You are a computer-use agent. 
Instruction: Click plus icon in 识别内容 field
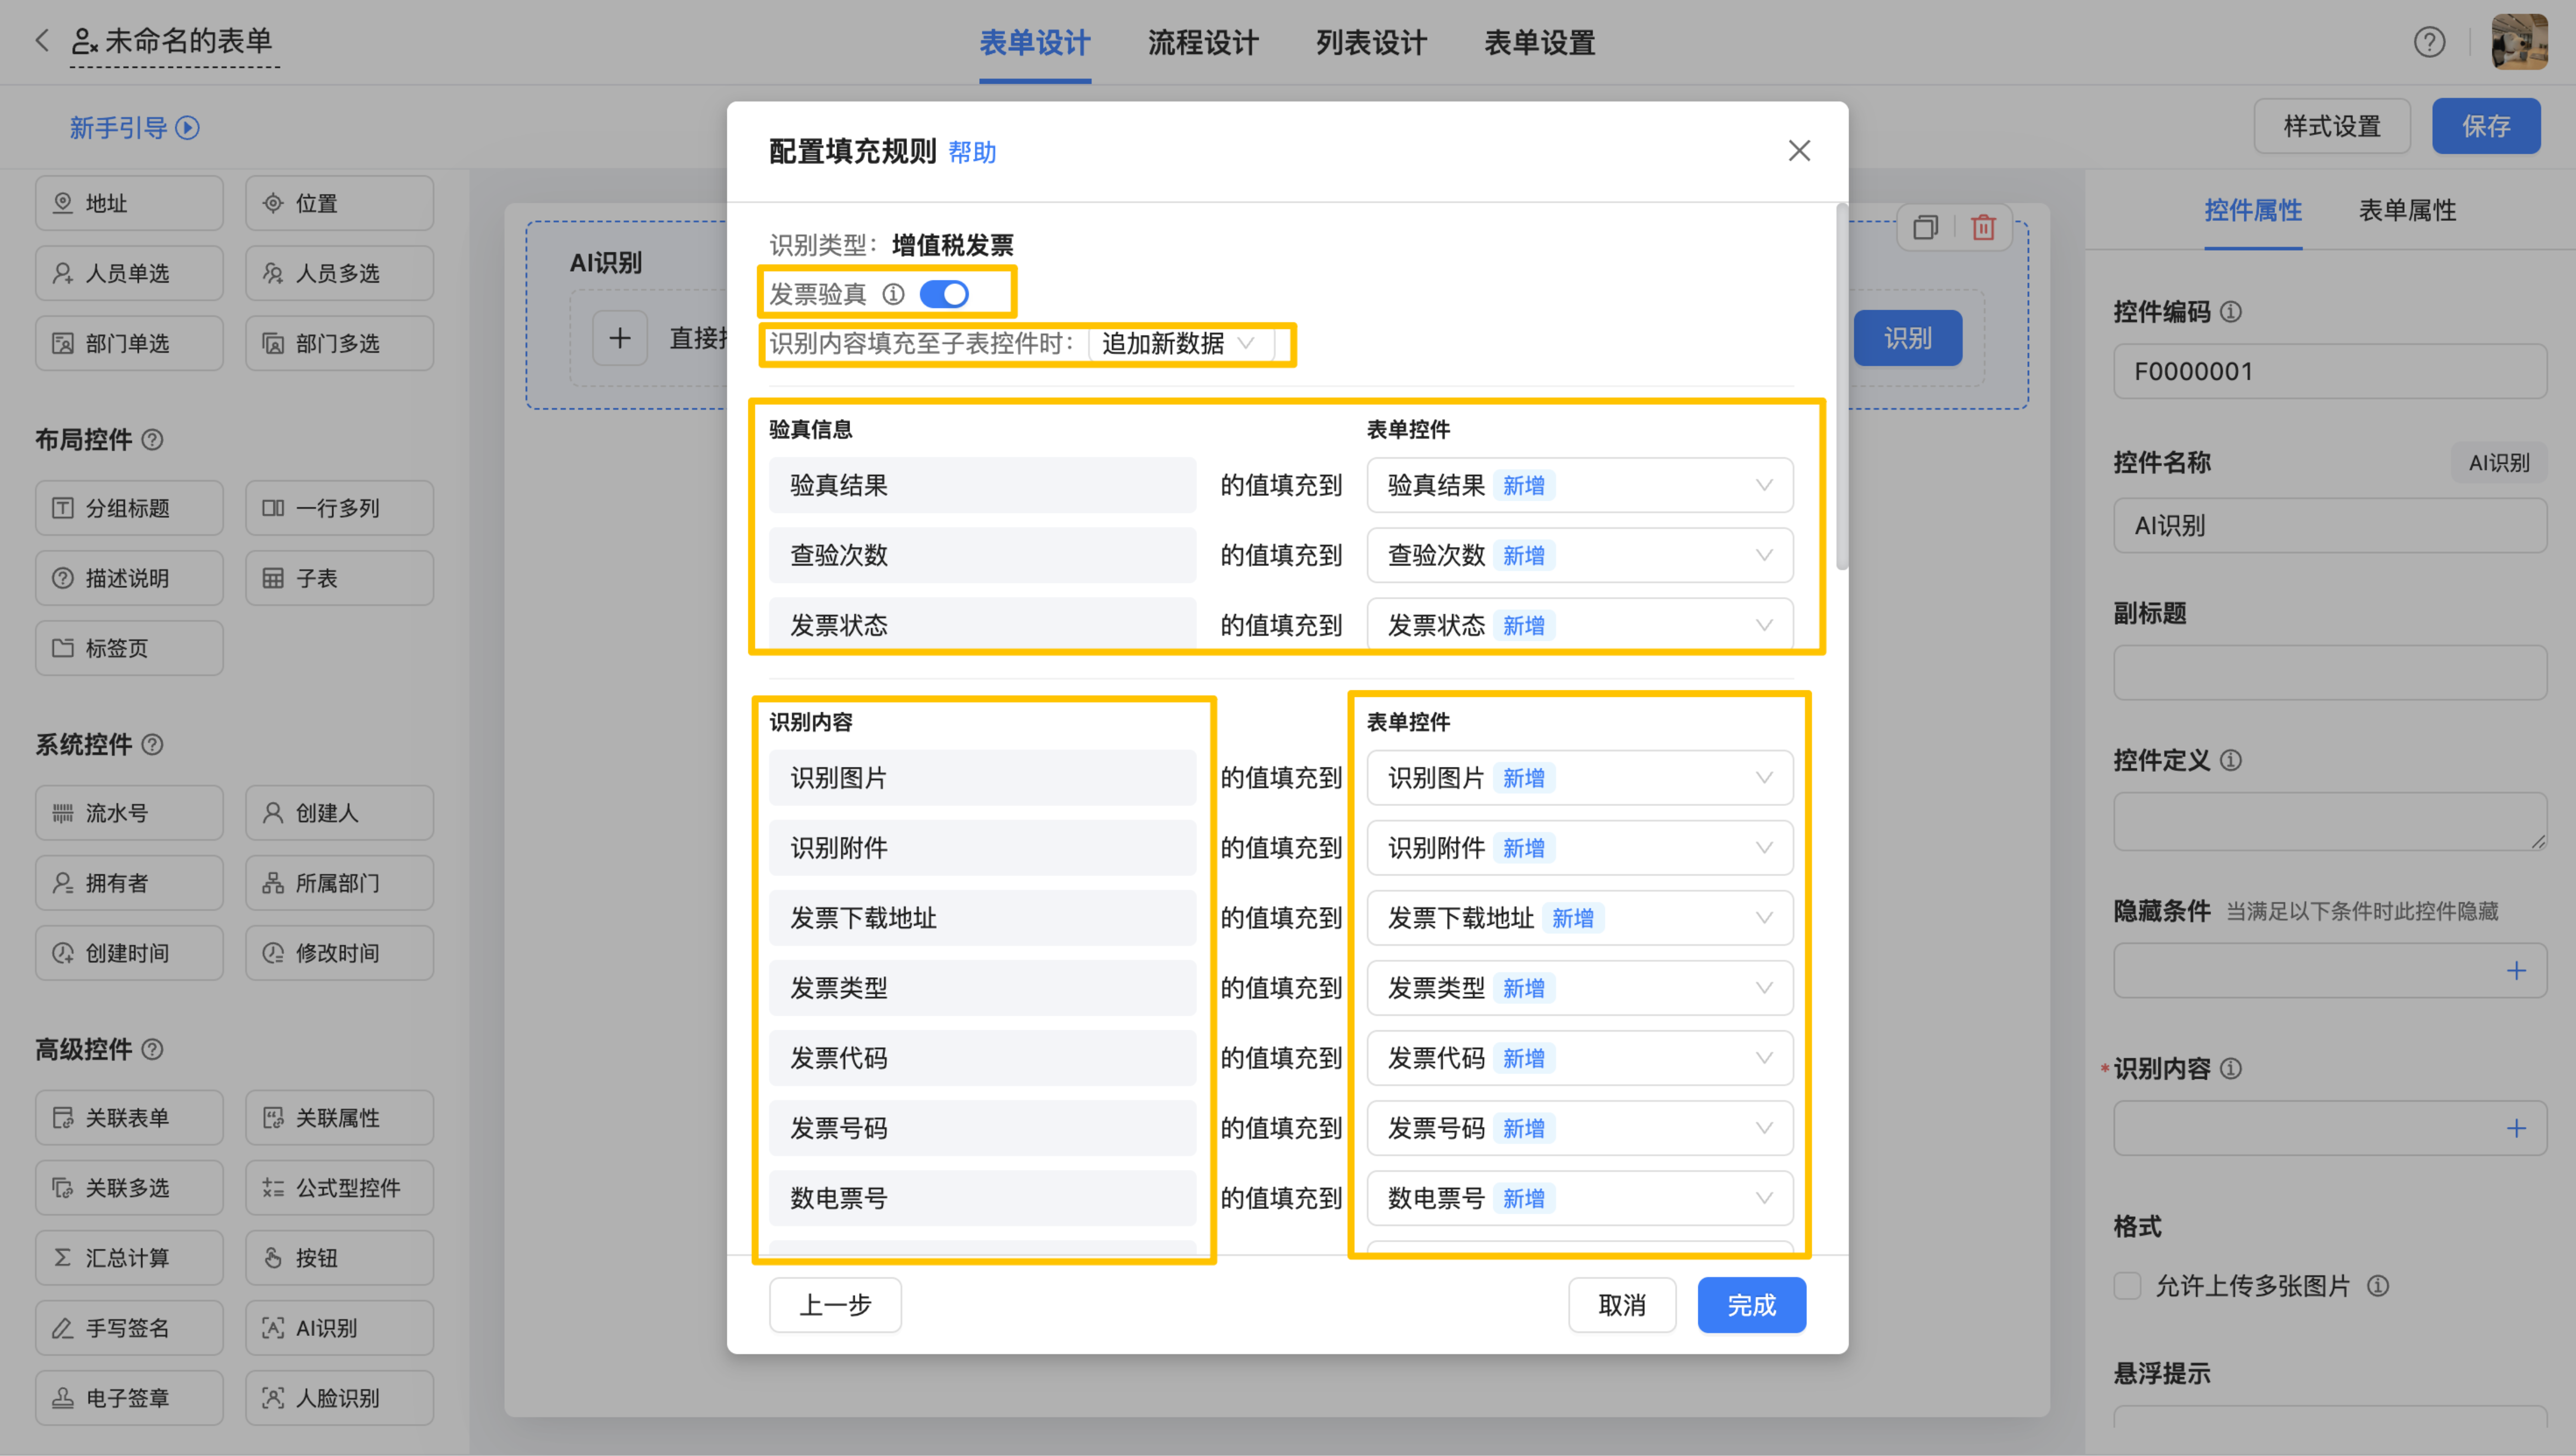[x=2516, y=1128]
